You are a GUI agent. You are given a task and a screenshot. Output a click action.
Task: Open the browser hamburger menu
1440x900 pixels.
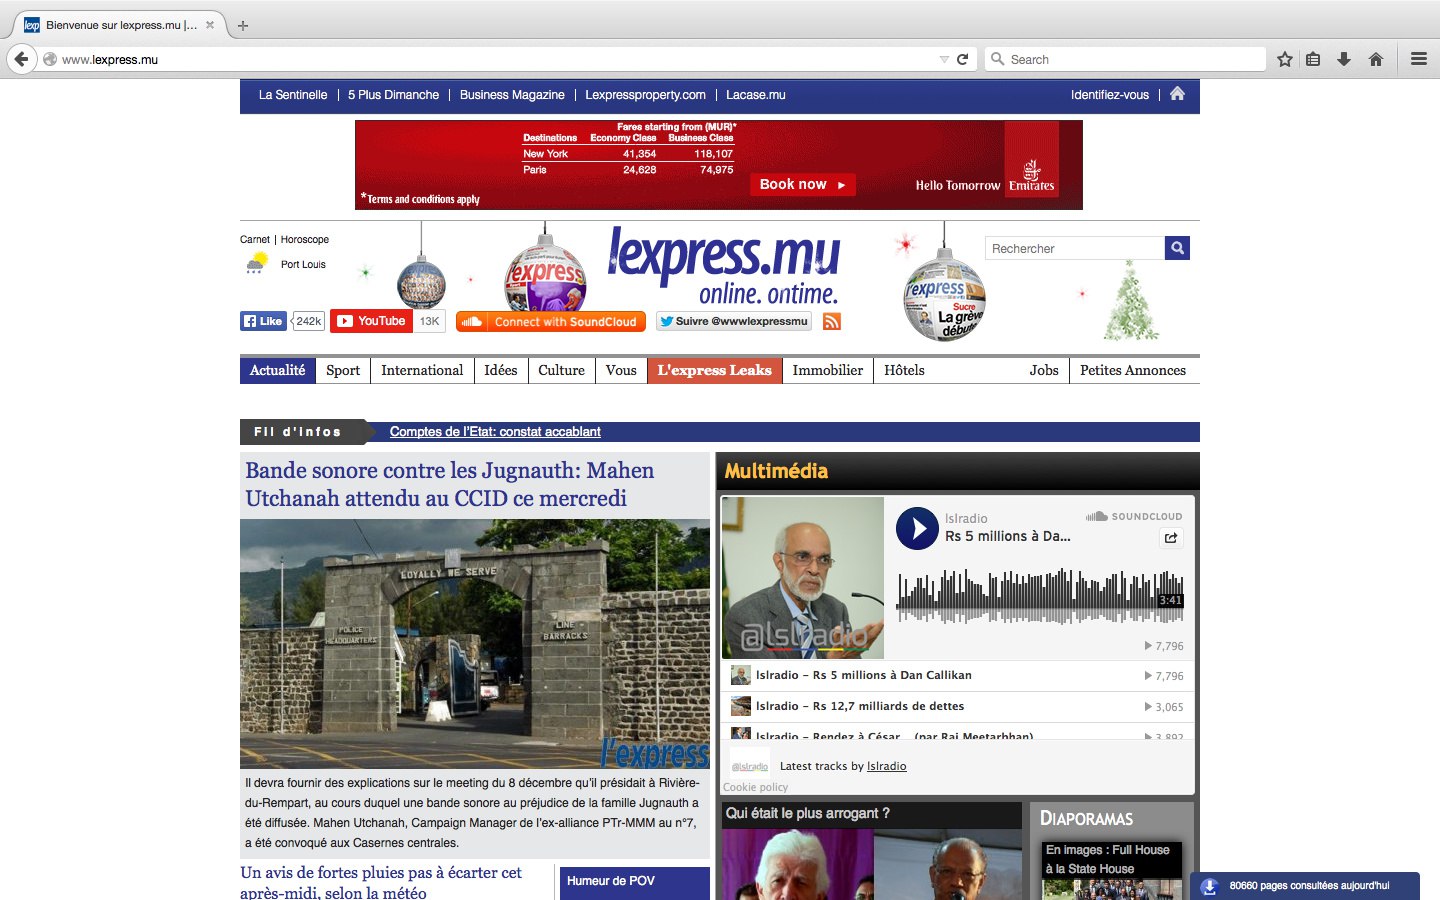pos(1419,59)
